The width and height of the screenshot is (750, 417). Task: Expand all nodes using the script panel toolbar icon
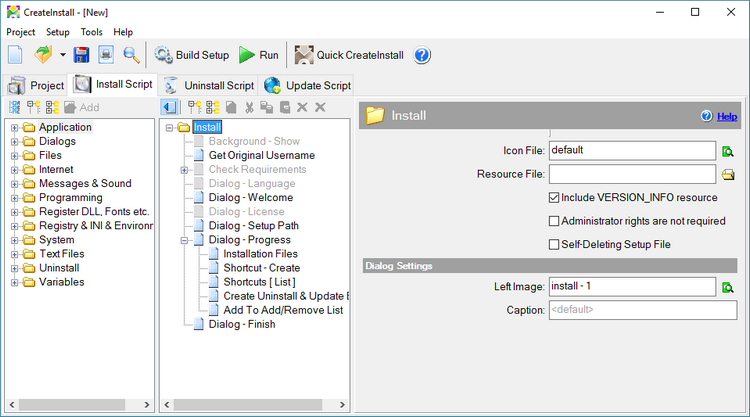(195, 107)
